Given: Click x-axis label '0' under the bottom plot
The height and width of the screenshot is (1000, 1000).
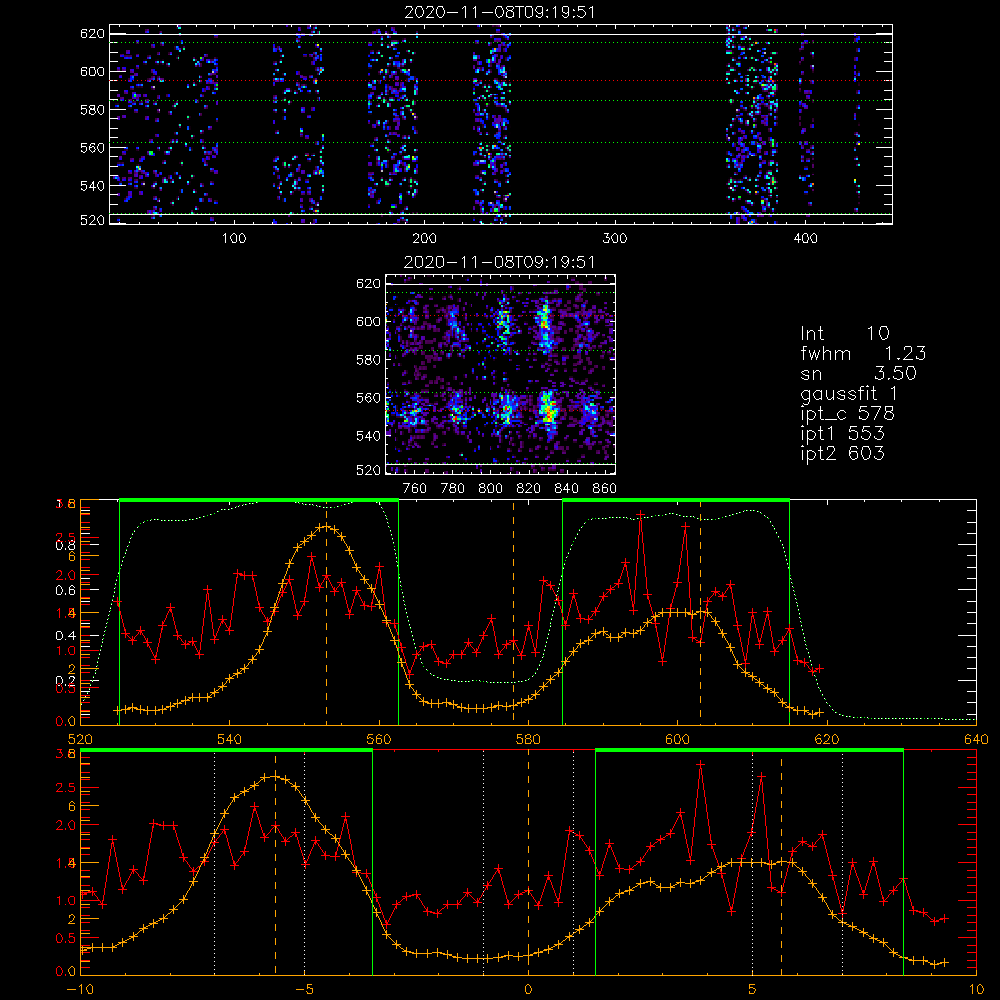Looking at the screenshot, I should coord(528,990).
